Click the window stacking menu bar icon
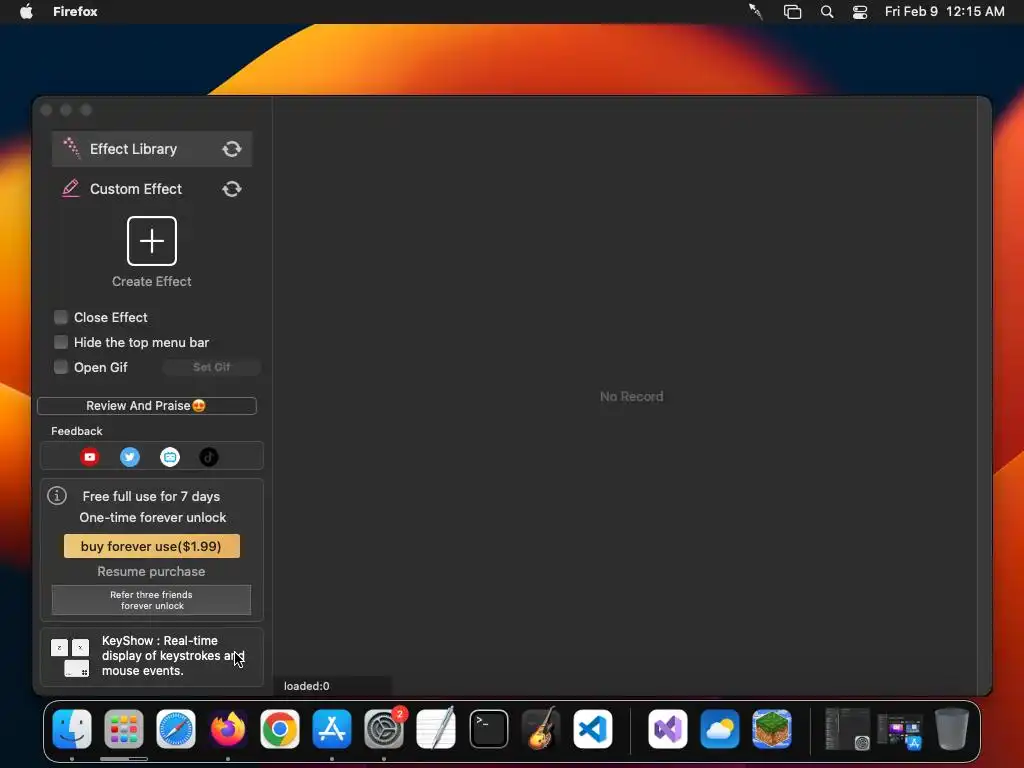Image resolution: width=1024 pixels, height=768 pixels. 792,12
